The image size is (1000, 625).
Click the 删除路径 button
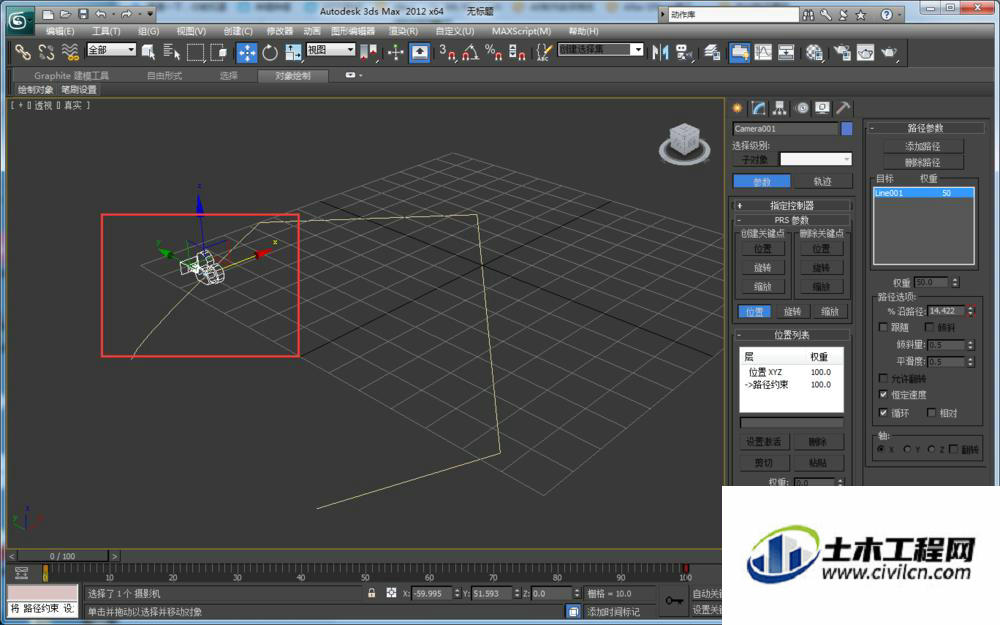click(923, 163)
